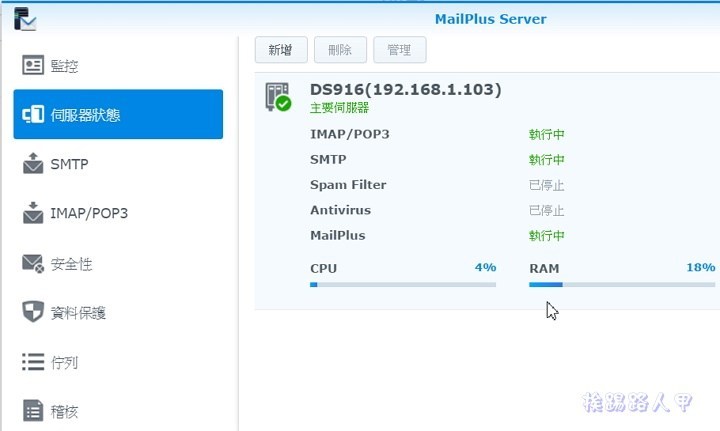The image size is (720, 431).
Task: Click the 安全性 envelope icon in sidebar
Action: tap(33, 263)
